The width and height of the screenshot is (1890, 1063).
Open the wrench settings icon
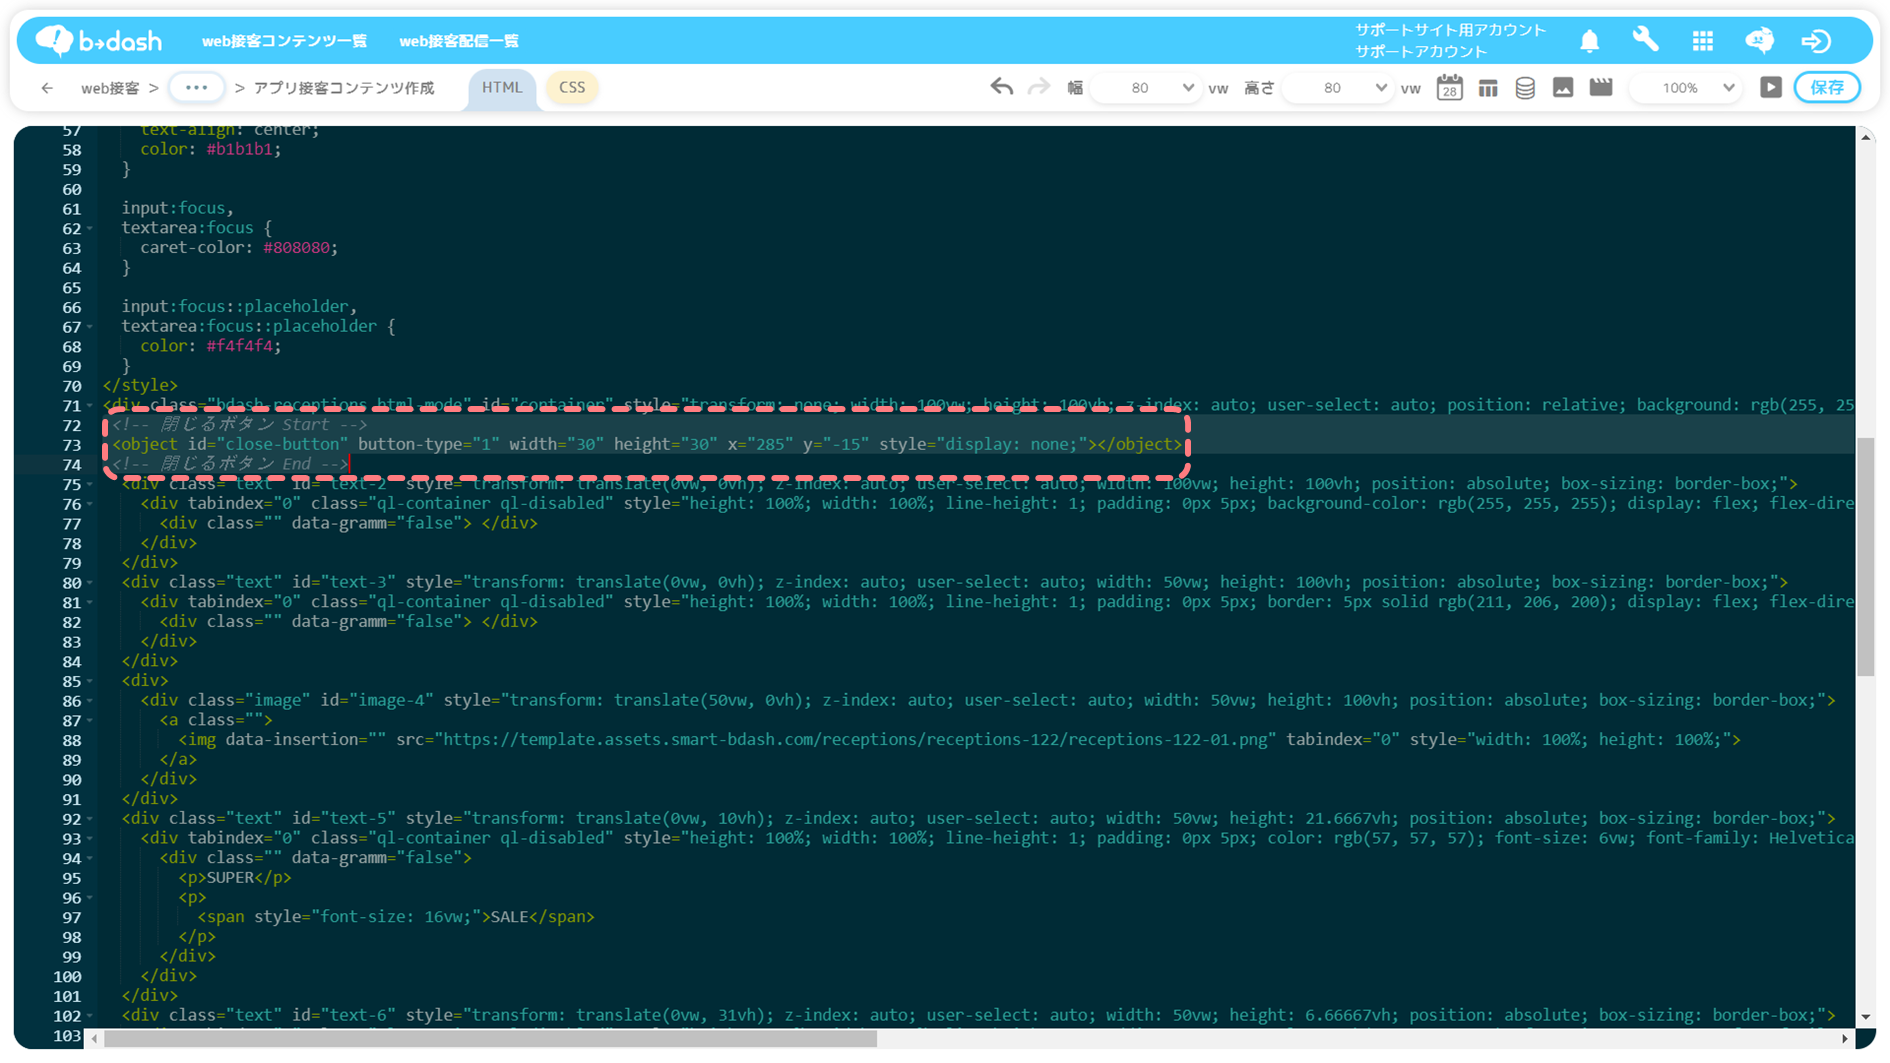click(x=1645, y=40)
